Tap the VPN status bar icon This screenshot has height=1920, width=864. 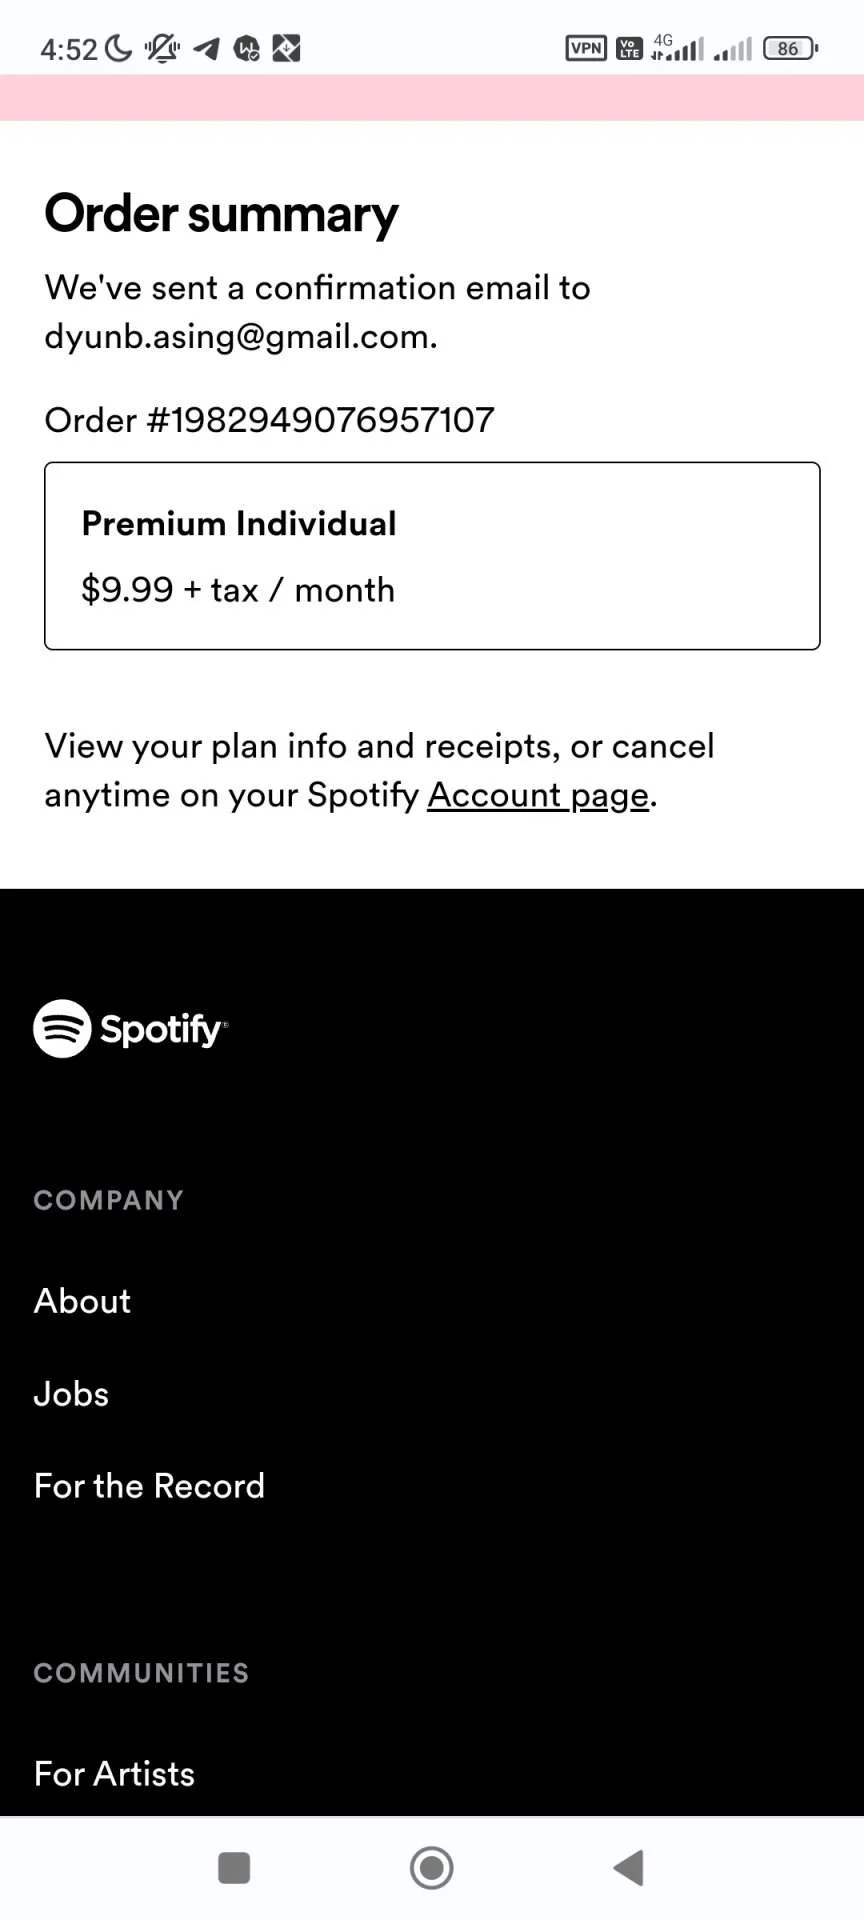click(x=586, y=48)
